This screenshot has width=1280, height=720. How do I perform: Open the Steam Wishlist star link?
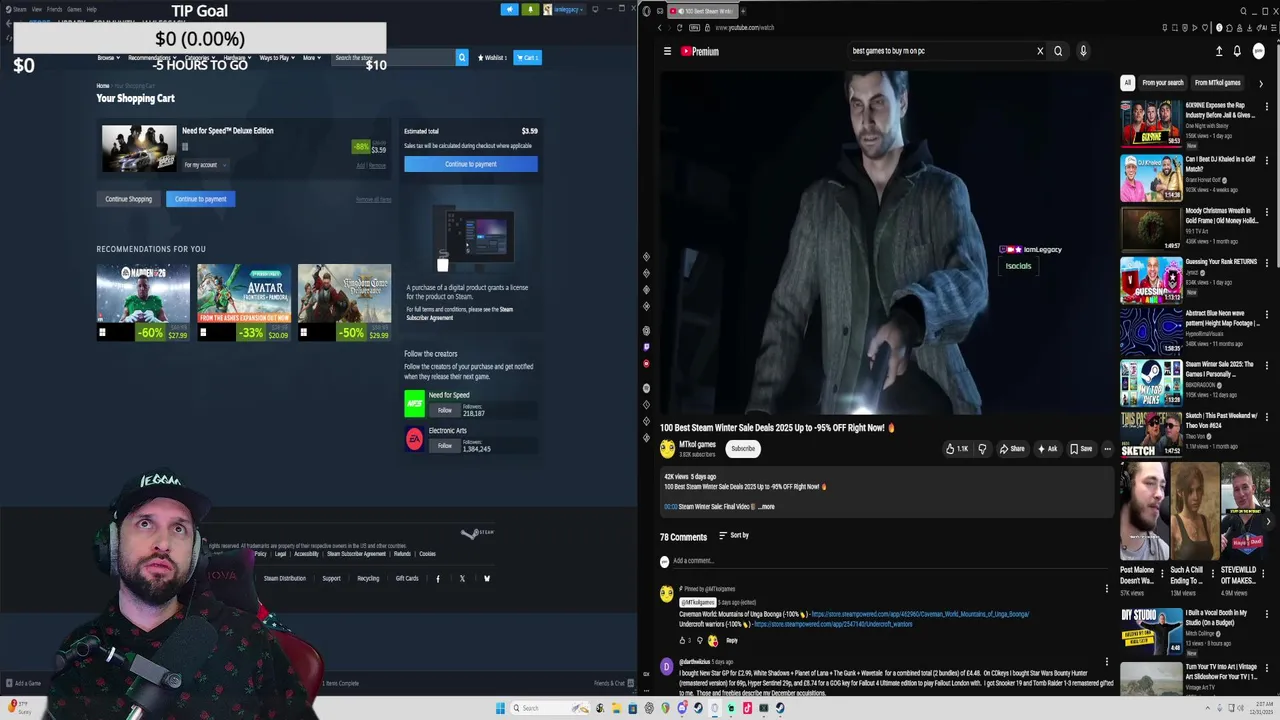[x=491, y=58]
